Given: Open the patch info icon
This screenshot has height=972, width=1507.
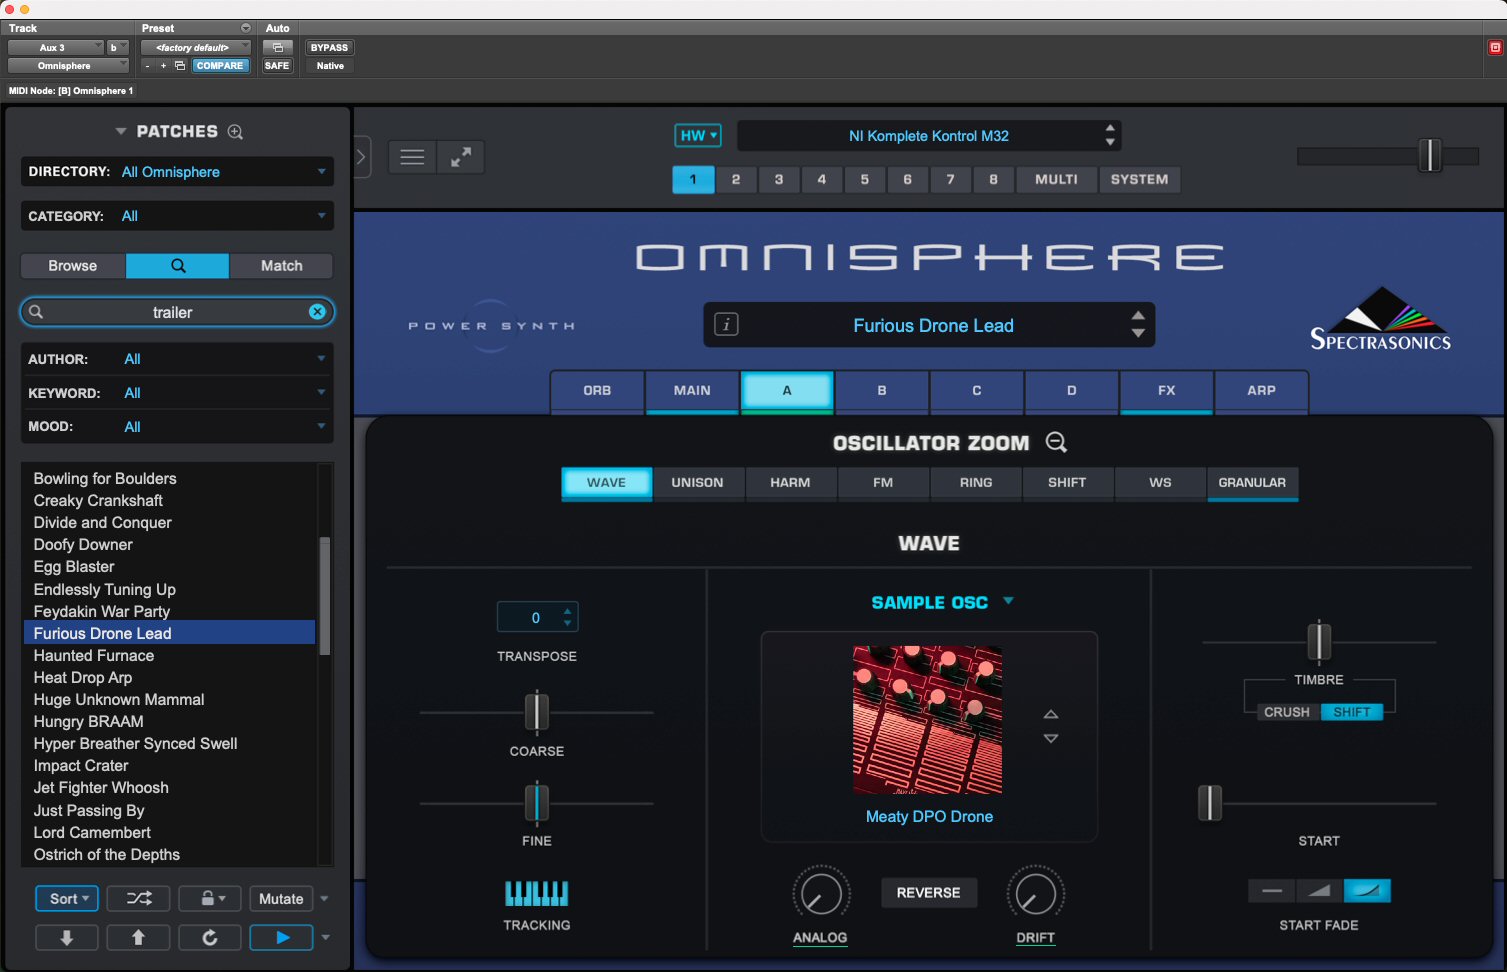Looking at the screenshot, I should [727, 325].
